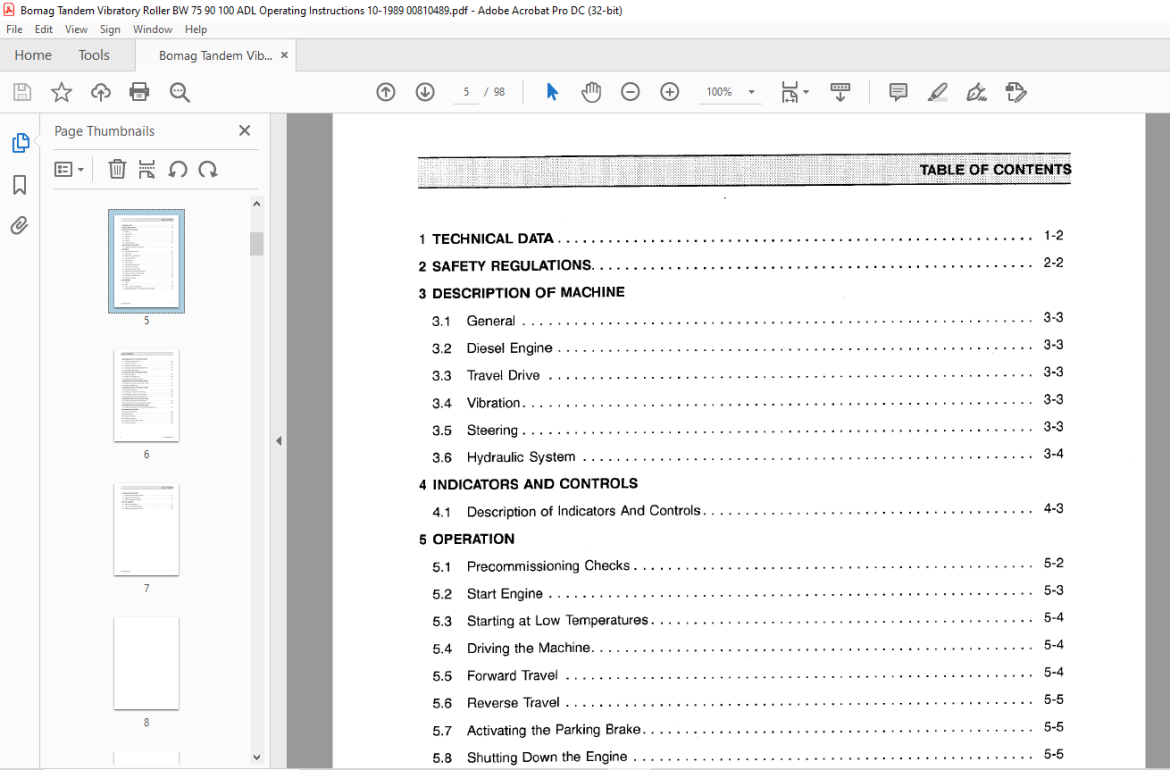Select the Highlight text pen tool

click(937, 92)
